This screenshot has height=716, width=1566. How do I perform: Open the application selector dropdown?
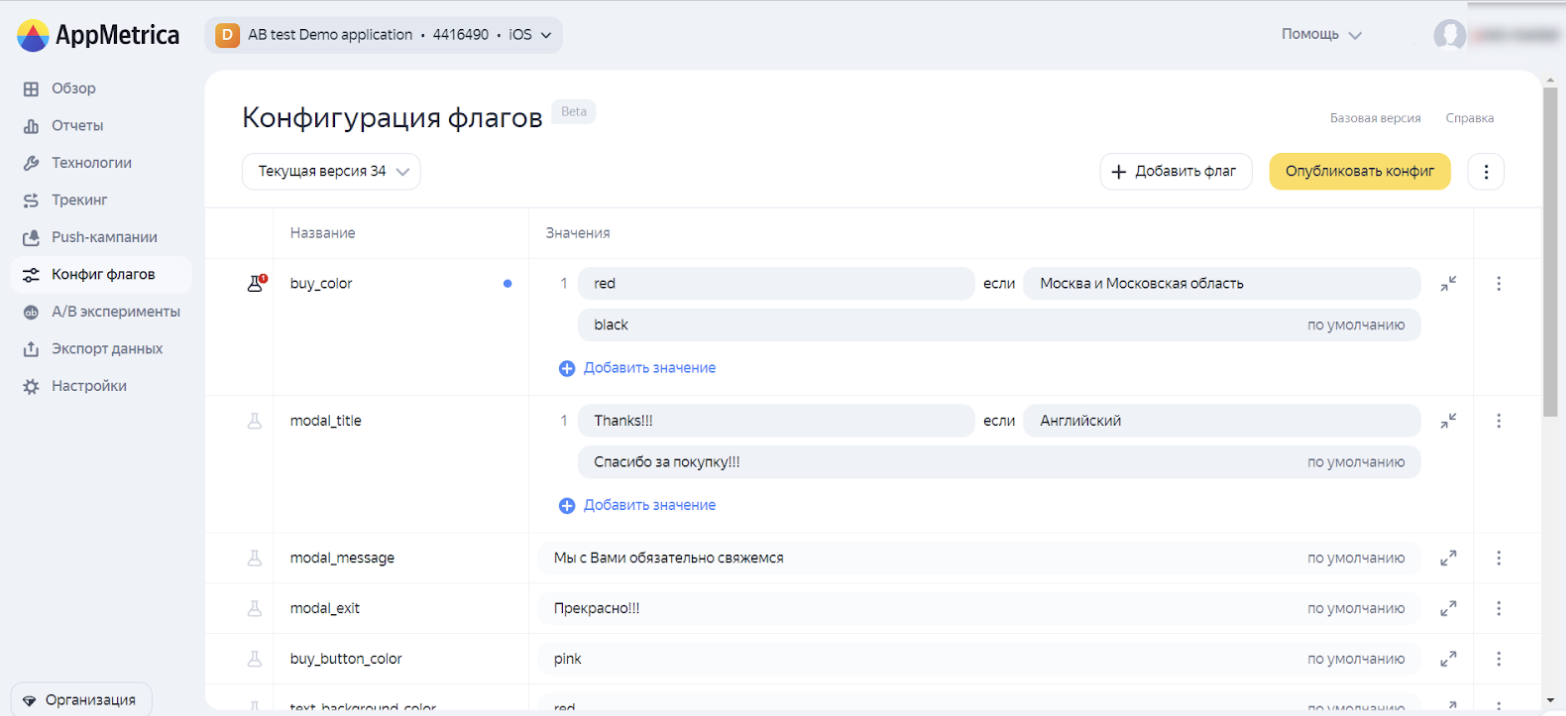pos(384,35)
